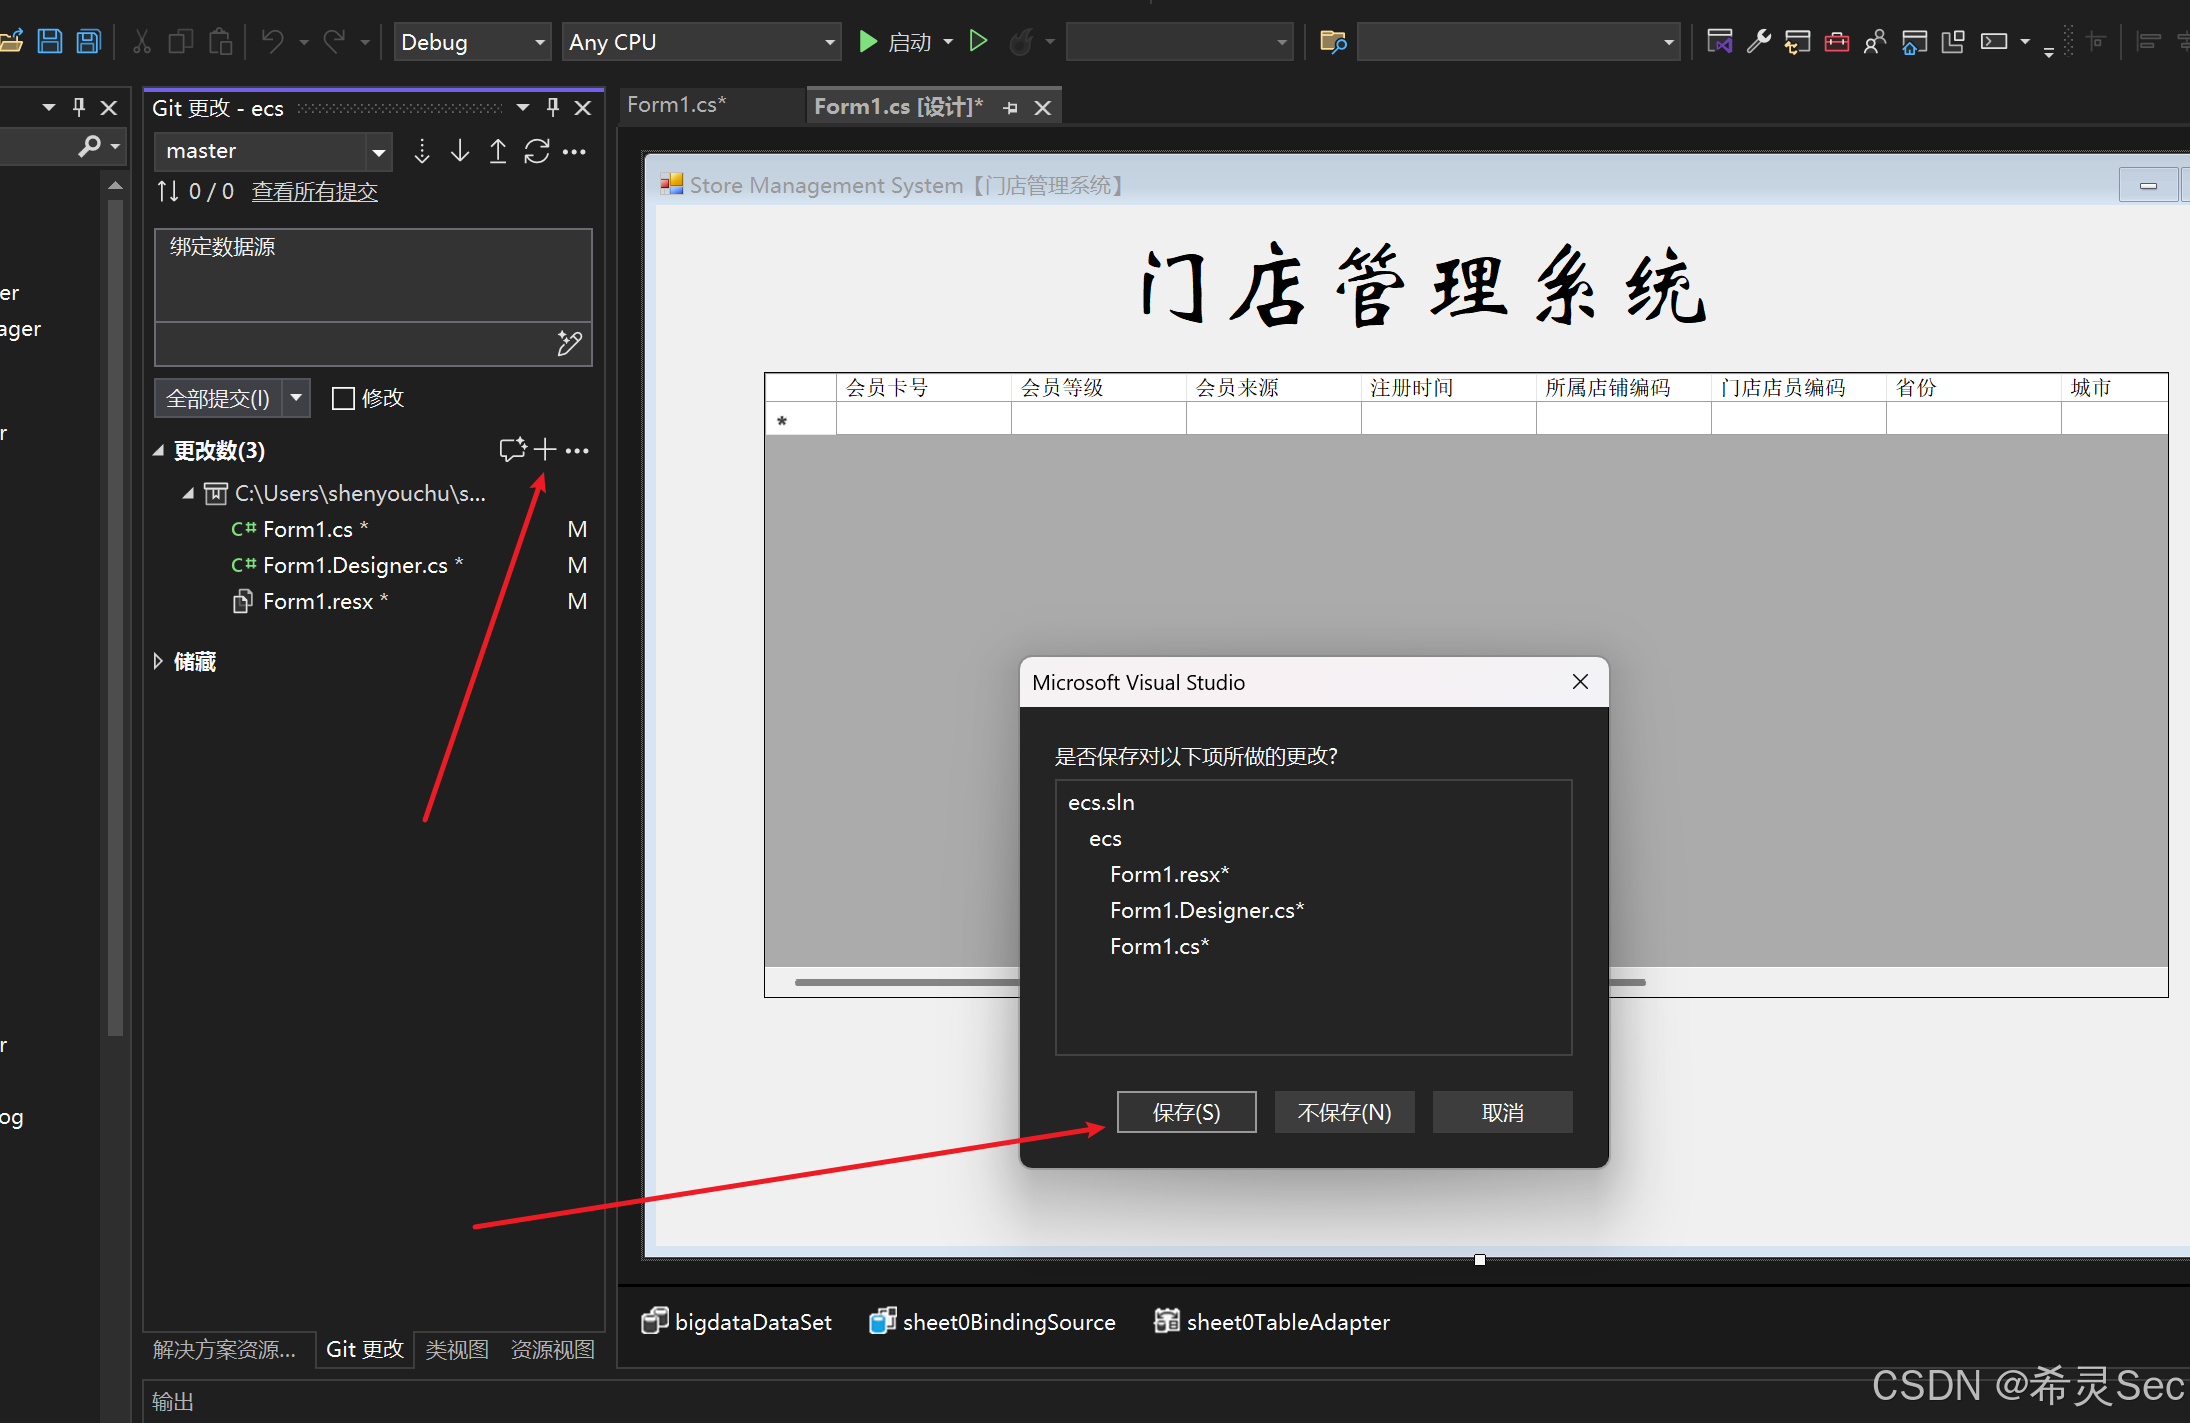Click the Git fetch icon
Viewport: 2190px width, 1423px height.
pos(422,151)
